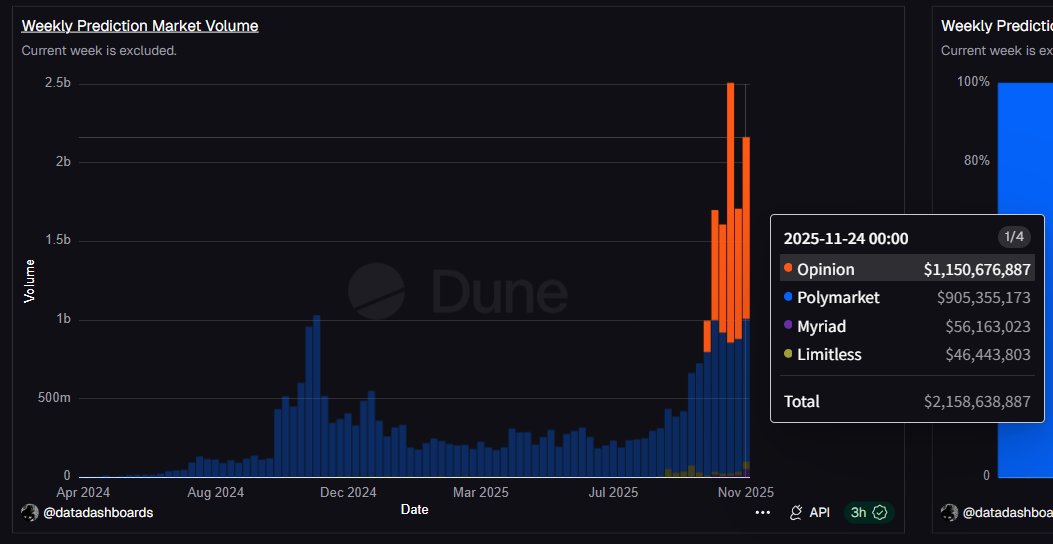The width and height of the screenshot is (1053, 544).
Task: Click the 100% label on right chart
Action: pos(973,82)
